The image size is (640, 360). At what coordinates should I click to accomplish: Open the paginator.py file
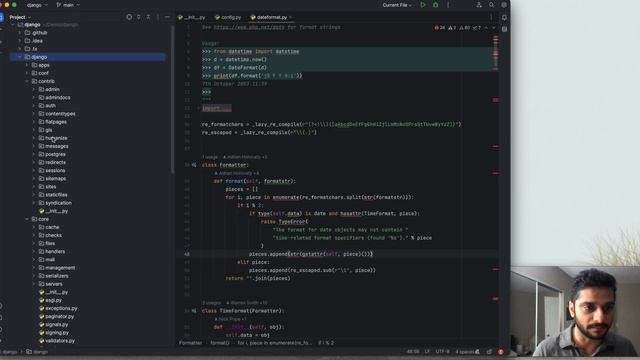click(x=56, y=316)
